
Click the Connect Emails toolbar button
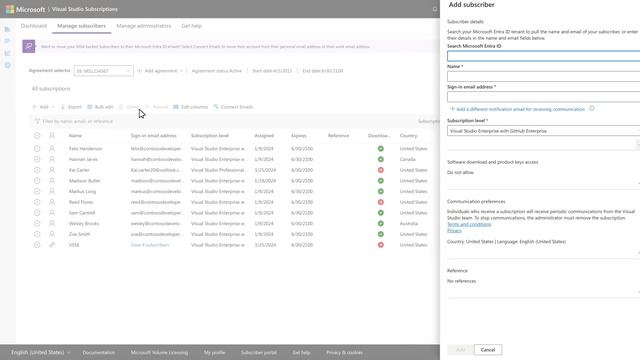coord(233,107)
